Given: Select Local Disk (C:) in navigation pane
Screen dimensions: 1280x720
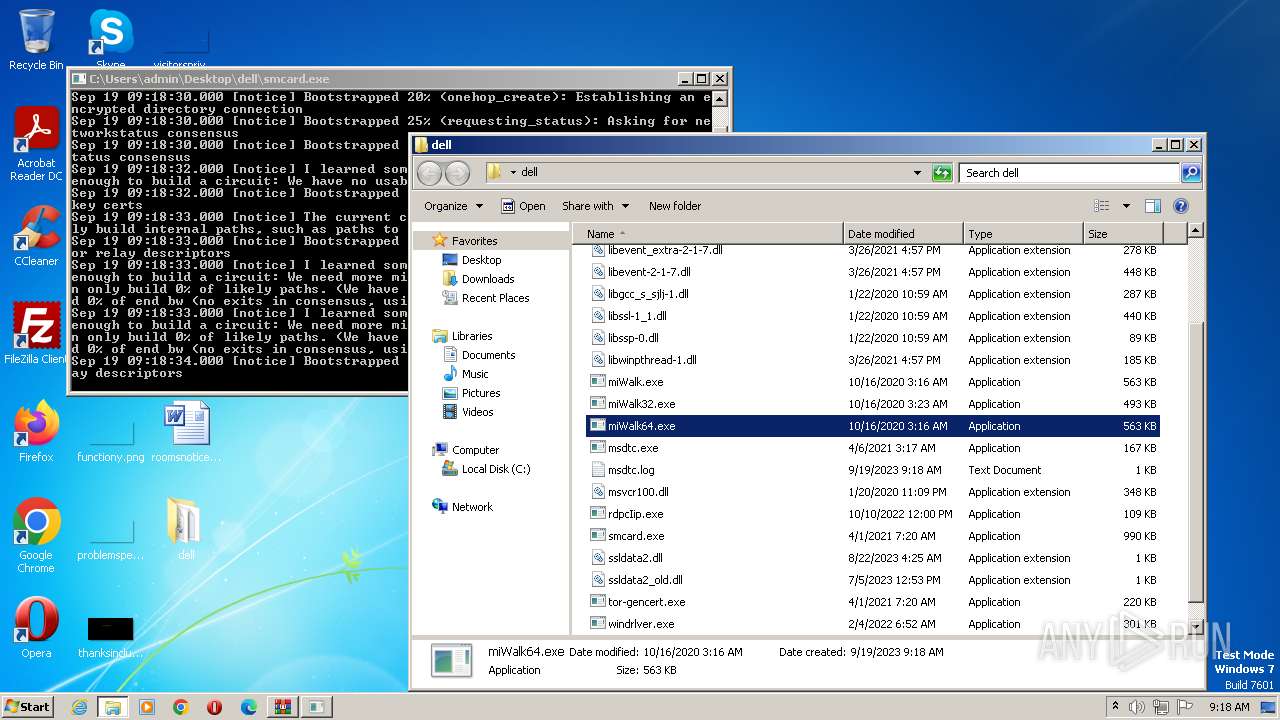Looking at the screenshot, I should (x=496, y=469).
